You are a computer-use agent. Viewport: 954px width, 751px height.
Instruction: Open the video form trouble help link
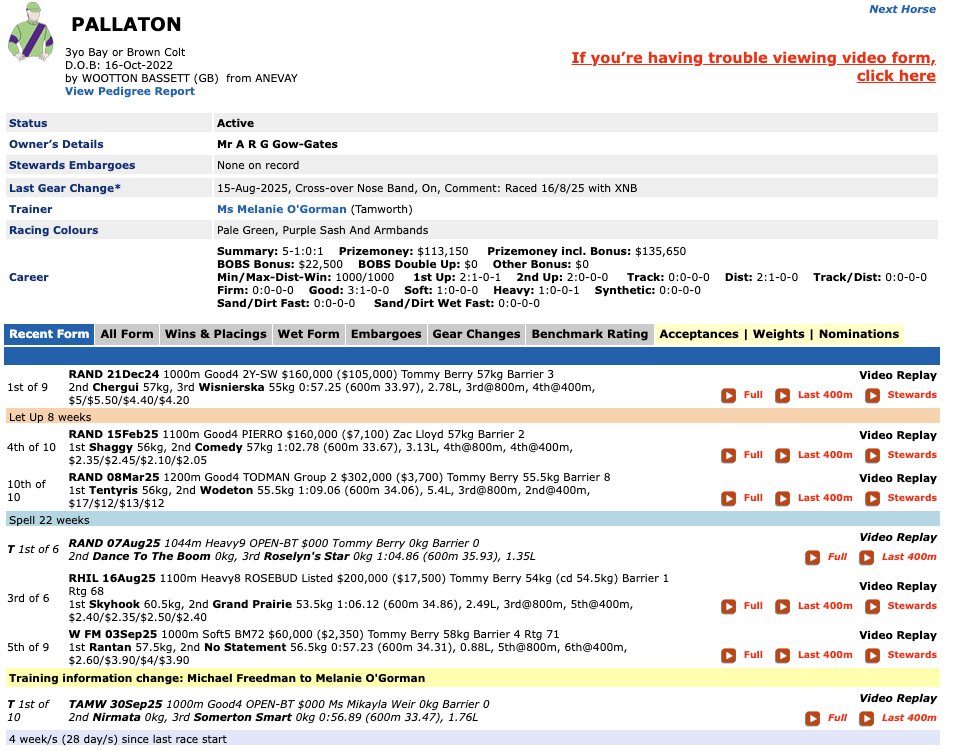point(753,67)
